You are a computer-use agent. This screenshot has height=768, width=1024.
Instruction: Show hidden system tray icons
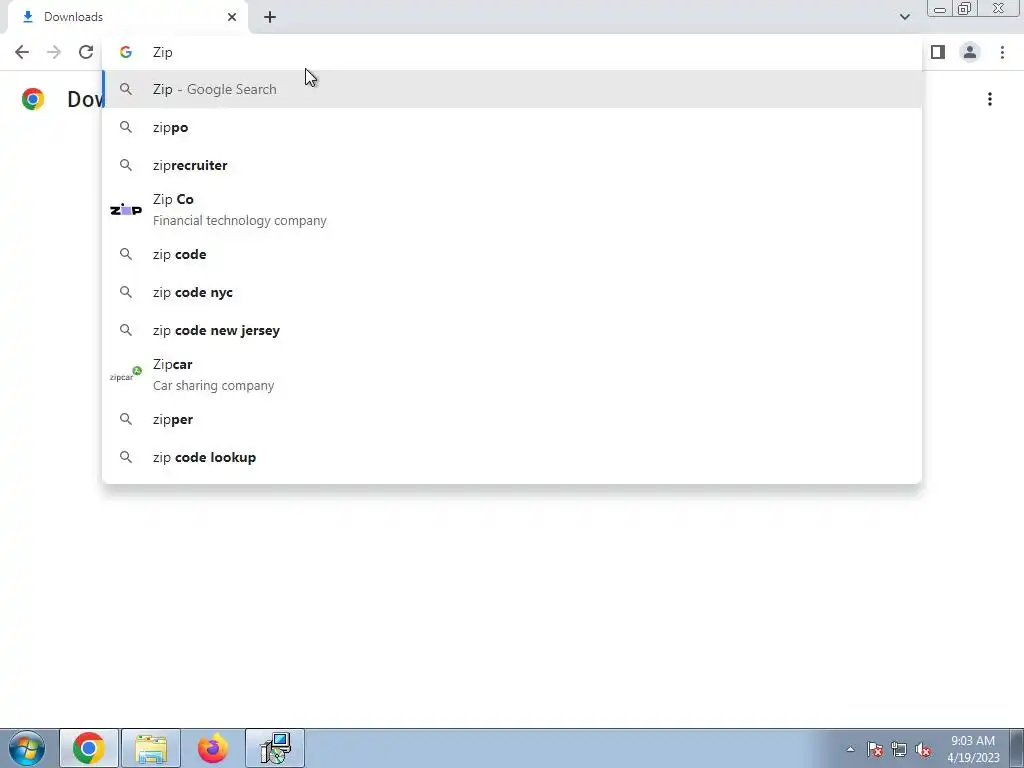pos(850,749)
